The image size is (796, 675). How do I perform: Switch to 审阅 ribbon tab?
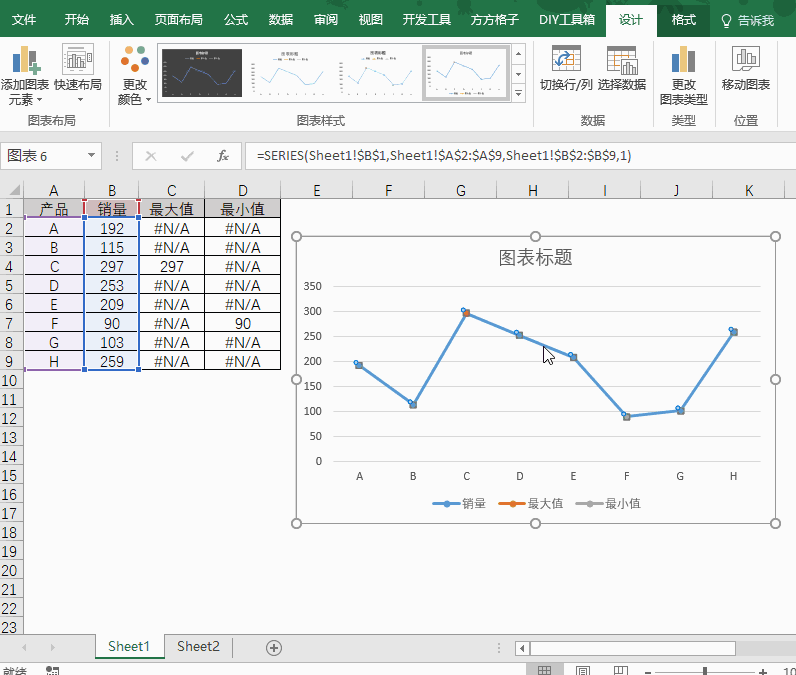pyautogui.click(x=326, y=20)
